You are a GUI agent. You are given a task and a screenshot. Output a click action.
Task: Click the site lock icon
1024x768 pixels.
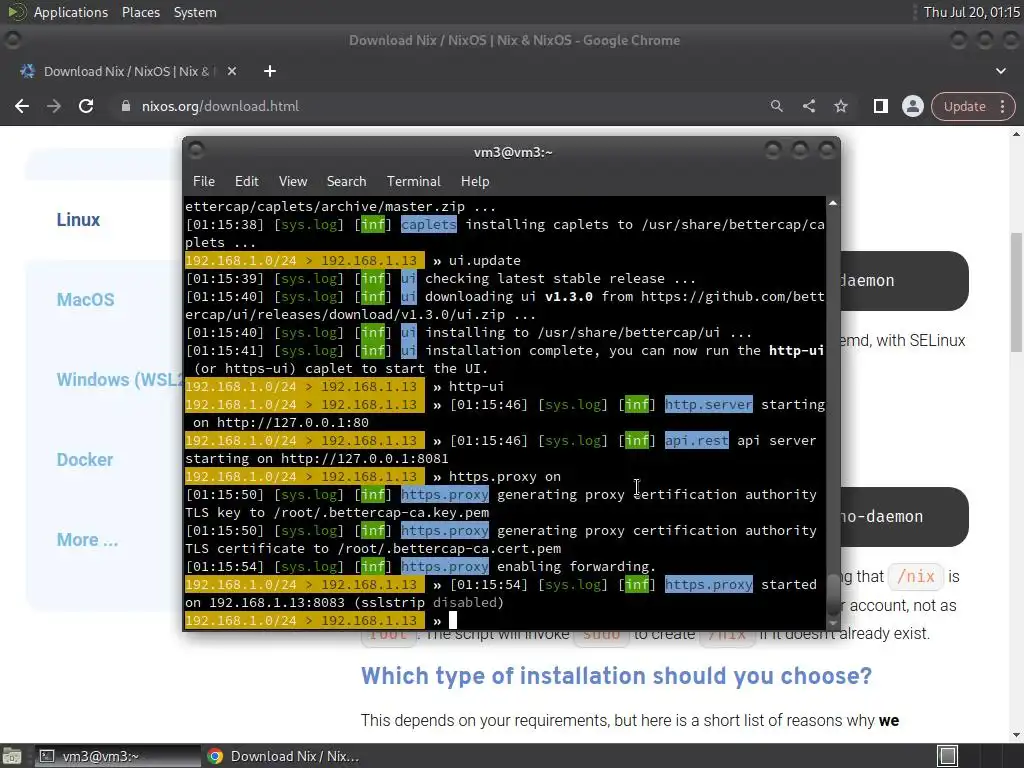point(126,106)
